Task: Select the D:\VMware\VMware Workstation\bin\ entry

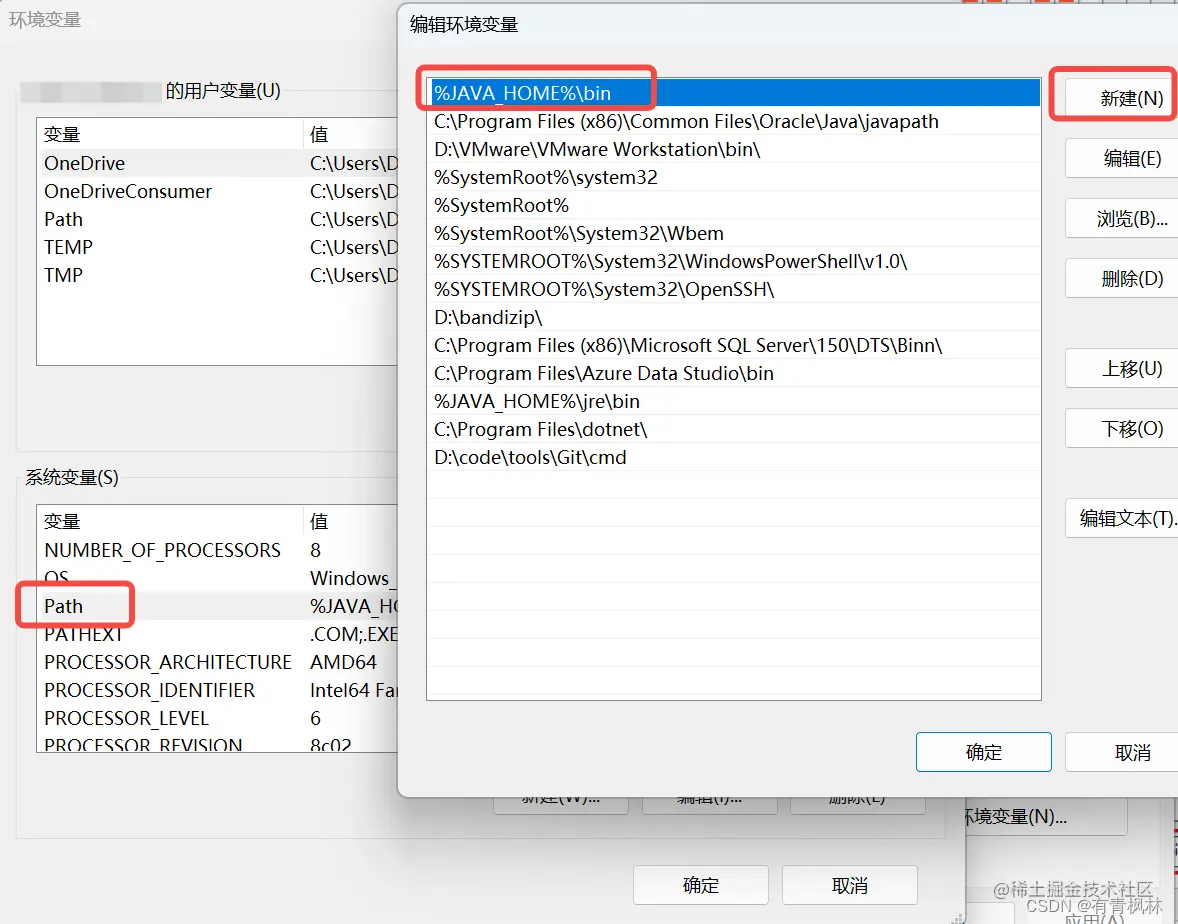Action: coord(735,149)
